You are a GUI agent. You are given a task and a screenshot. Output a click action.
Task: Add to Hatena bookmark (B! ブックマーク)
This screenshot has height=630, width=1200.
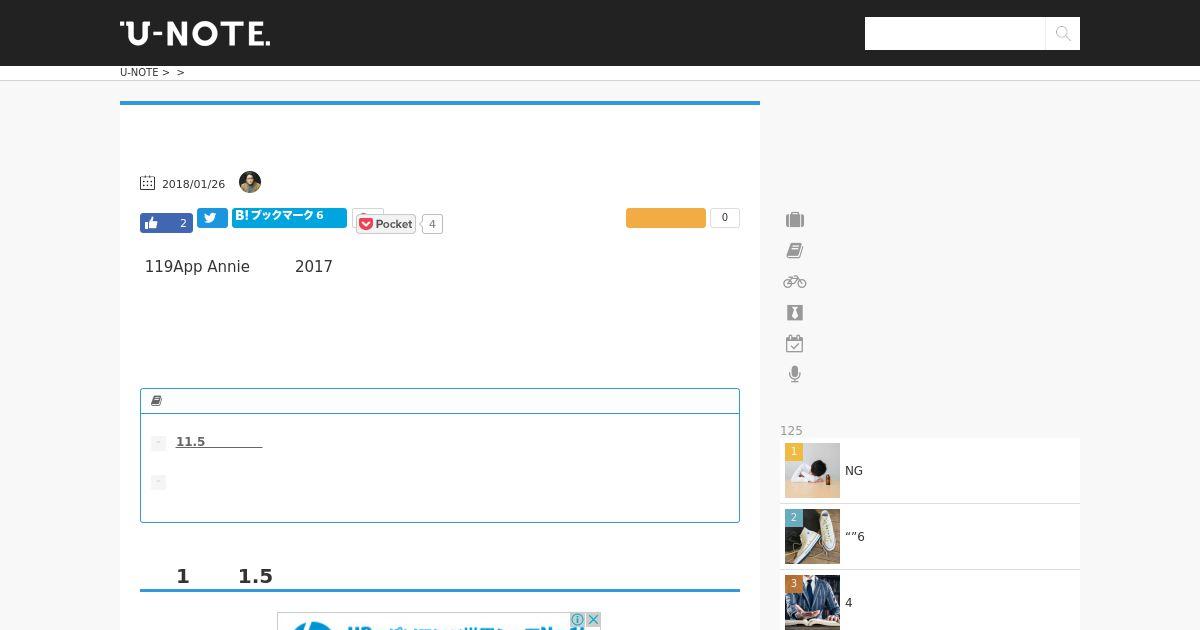tap(289, 216)
